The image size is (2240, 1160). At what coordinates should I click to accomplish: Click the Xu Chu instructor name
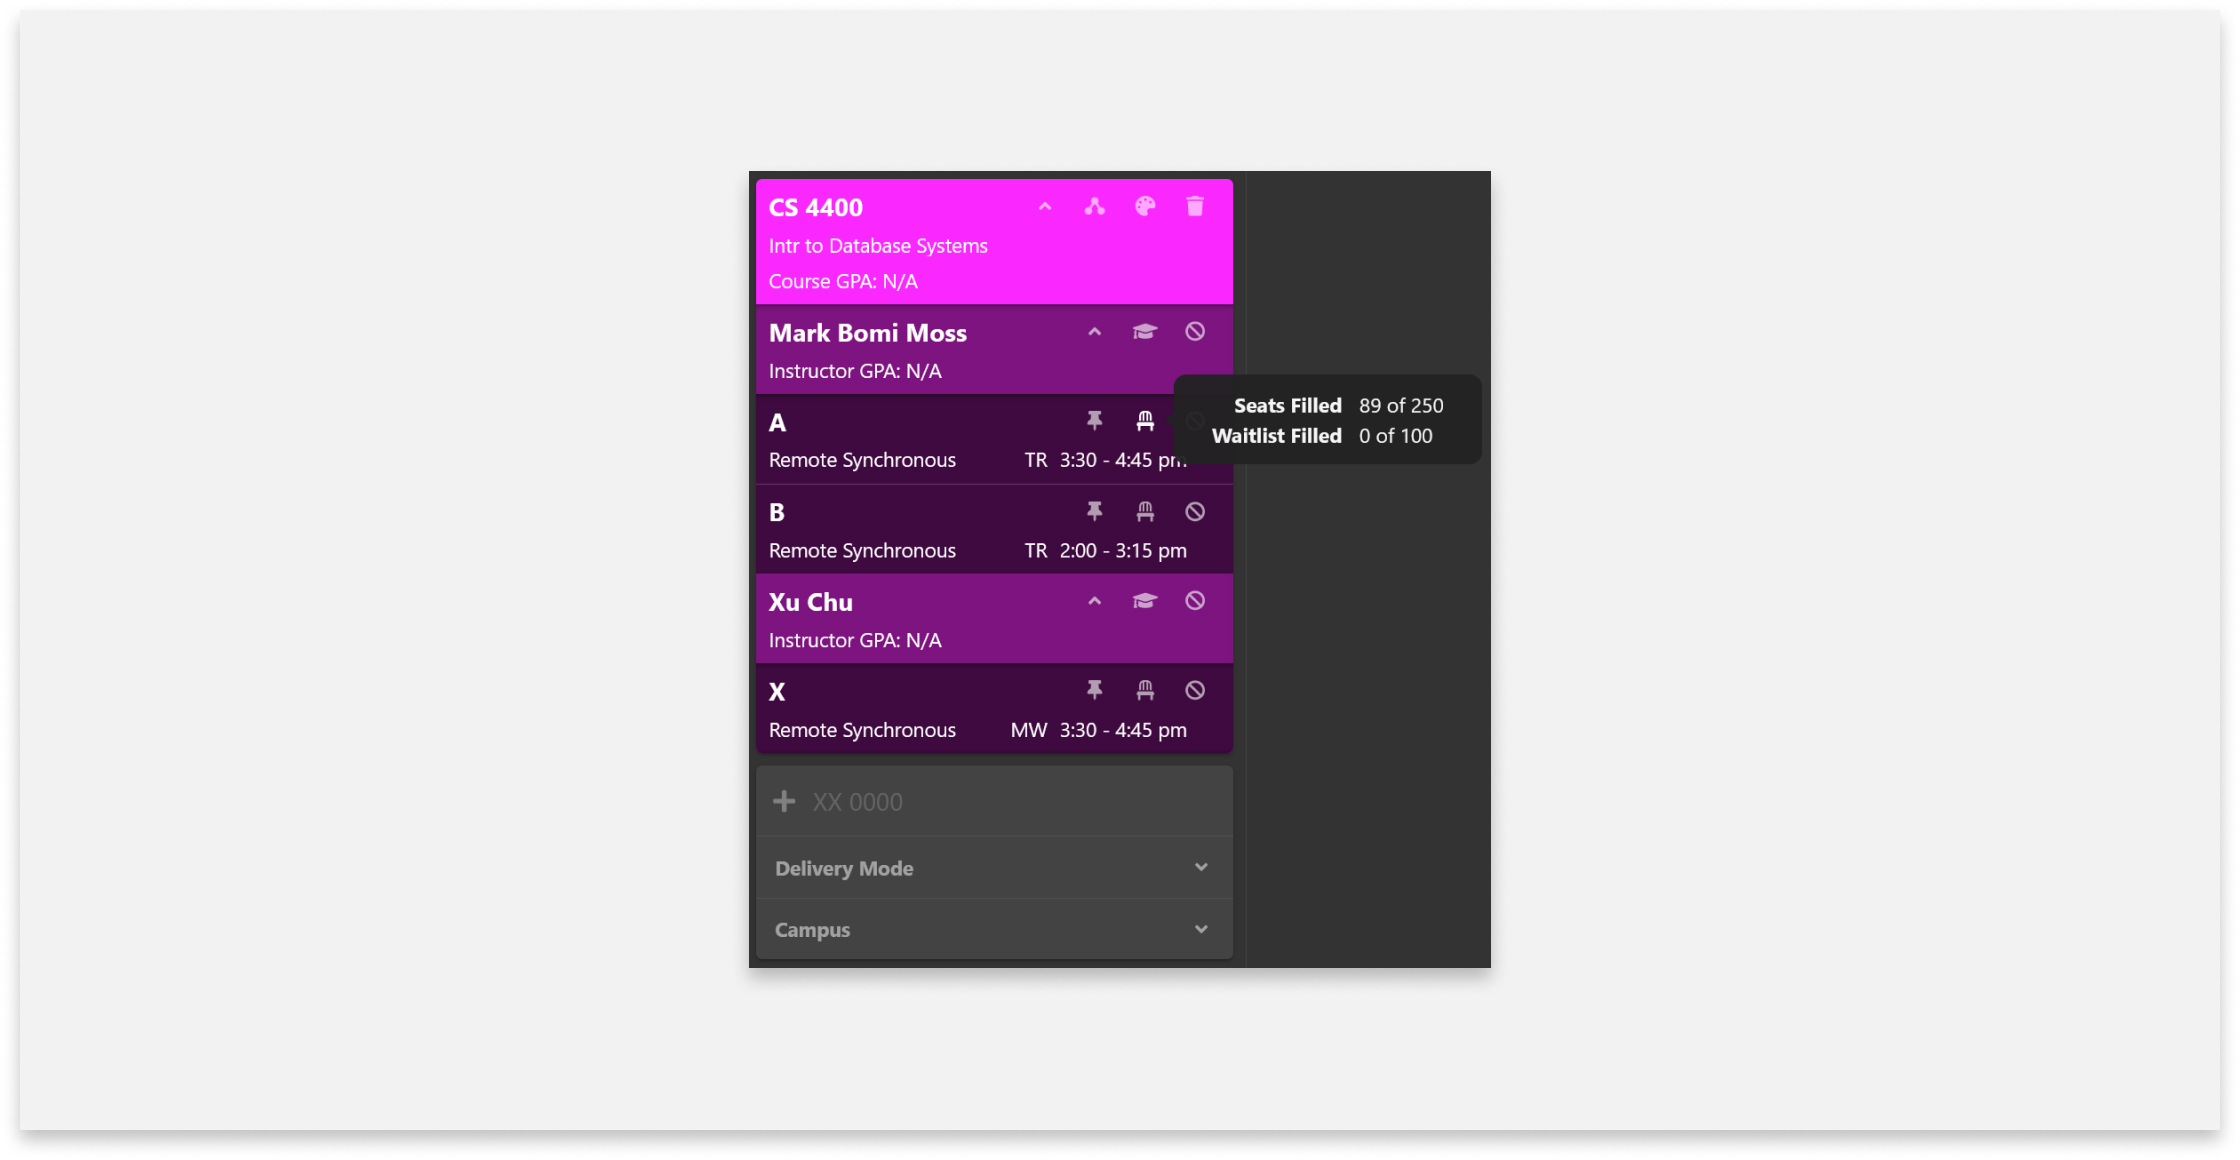811,602
